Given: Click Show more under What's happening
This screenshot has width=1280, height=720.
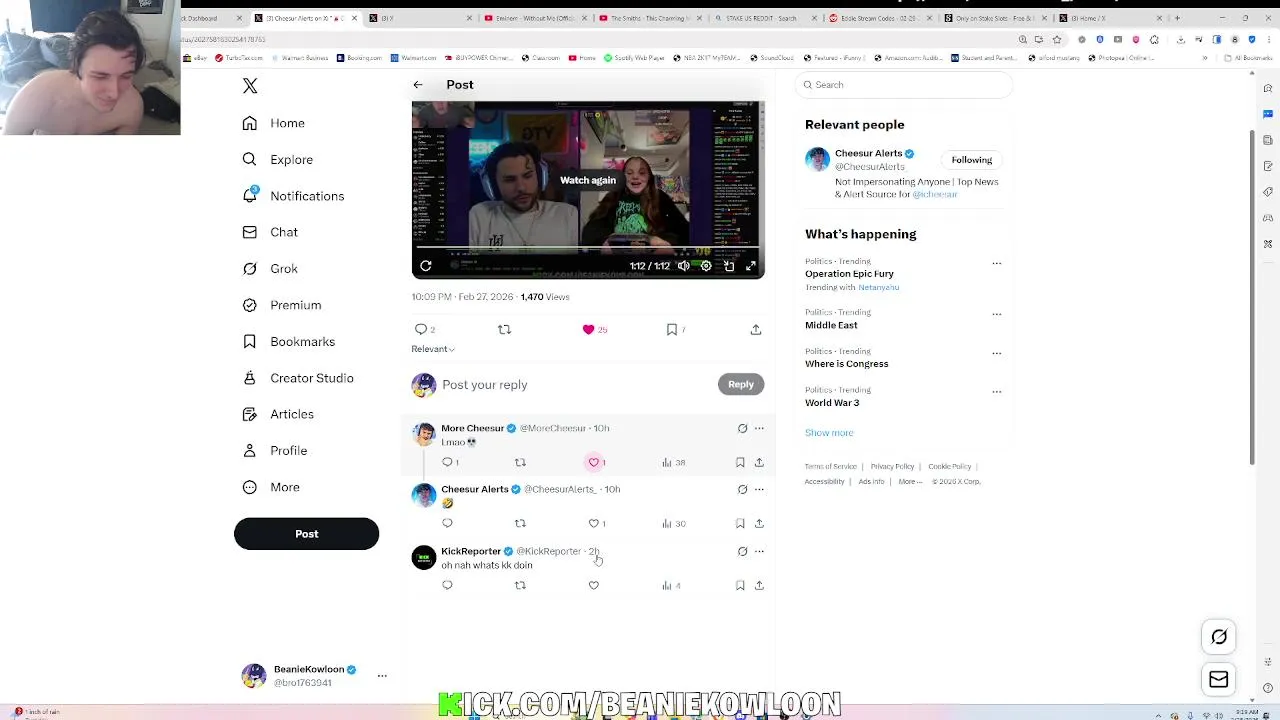Looking at the screenshot, I should coord(829,433).
